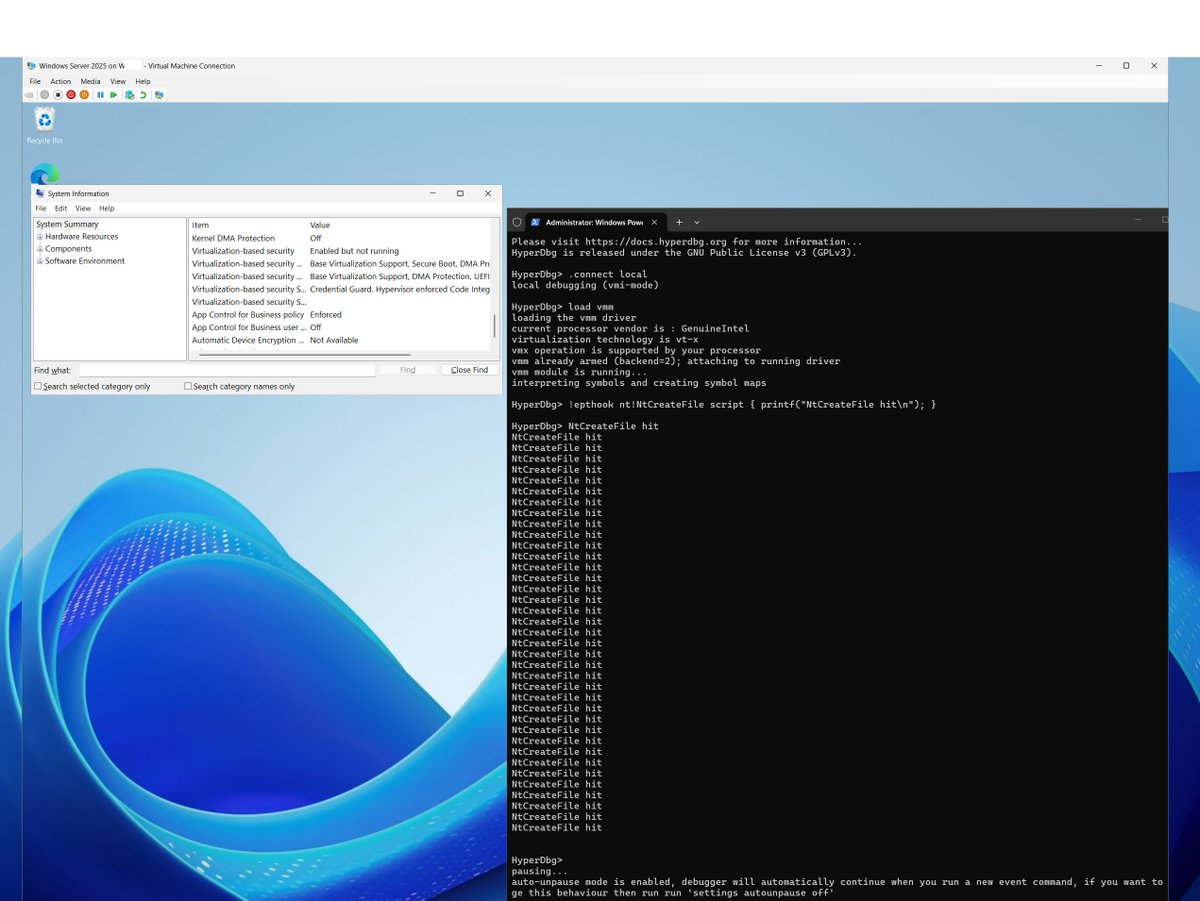Expand the Software Environment node
Viewport: 1200px width, 901px height.
click(40, 261)
